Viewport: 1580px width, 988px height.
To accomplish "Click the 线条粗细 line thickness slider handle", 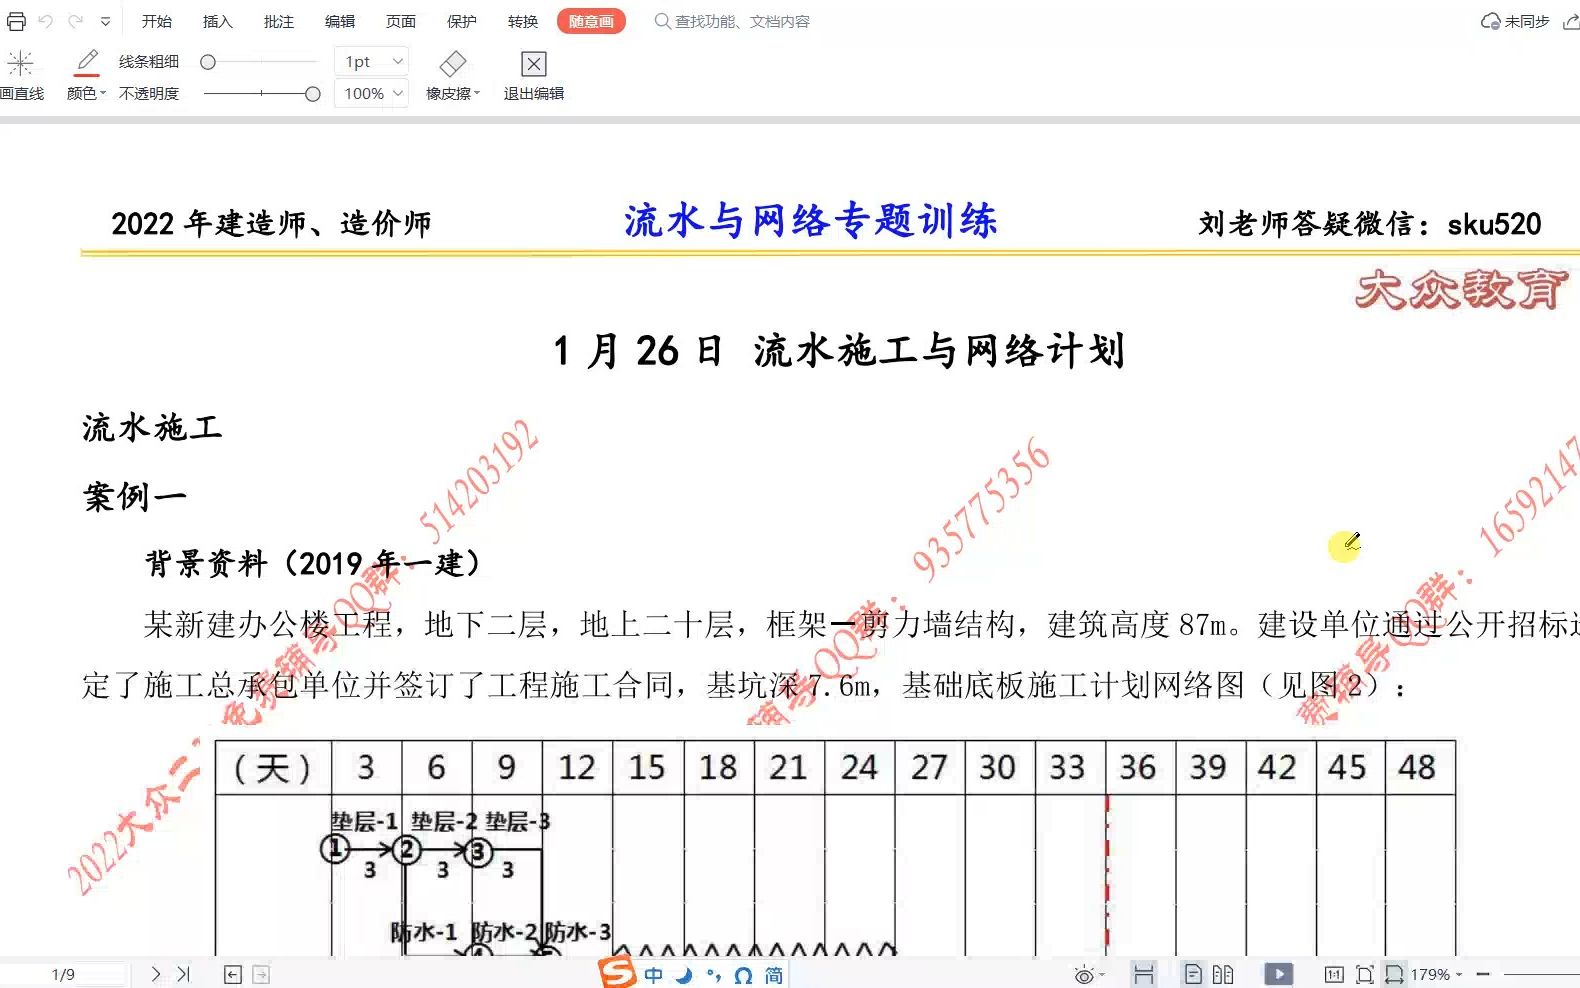I will pos(208,62).
